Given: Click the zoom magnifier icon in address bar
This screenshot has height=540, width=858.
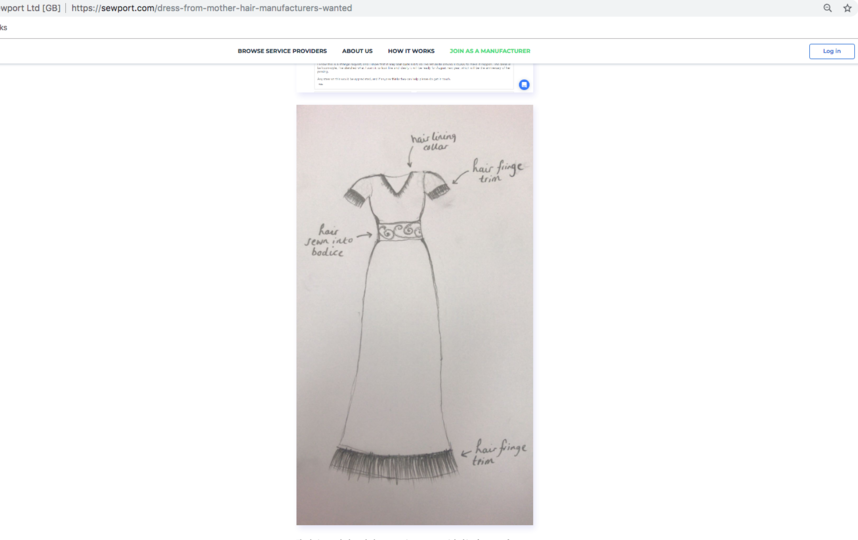Looking at the screenshot, I should coord(827,8).
